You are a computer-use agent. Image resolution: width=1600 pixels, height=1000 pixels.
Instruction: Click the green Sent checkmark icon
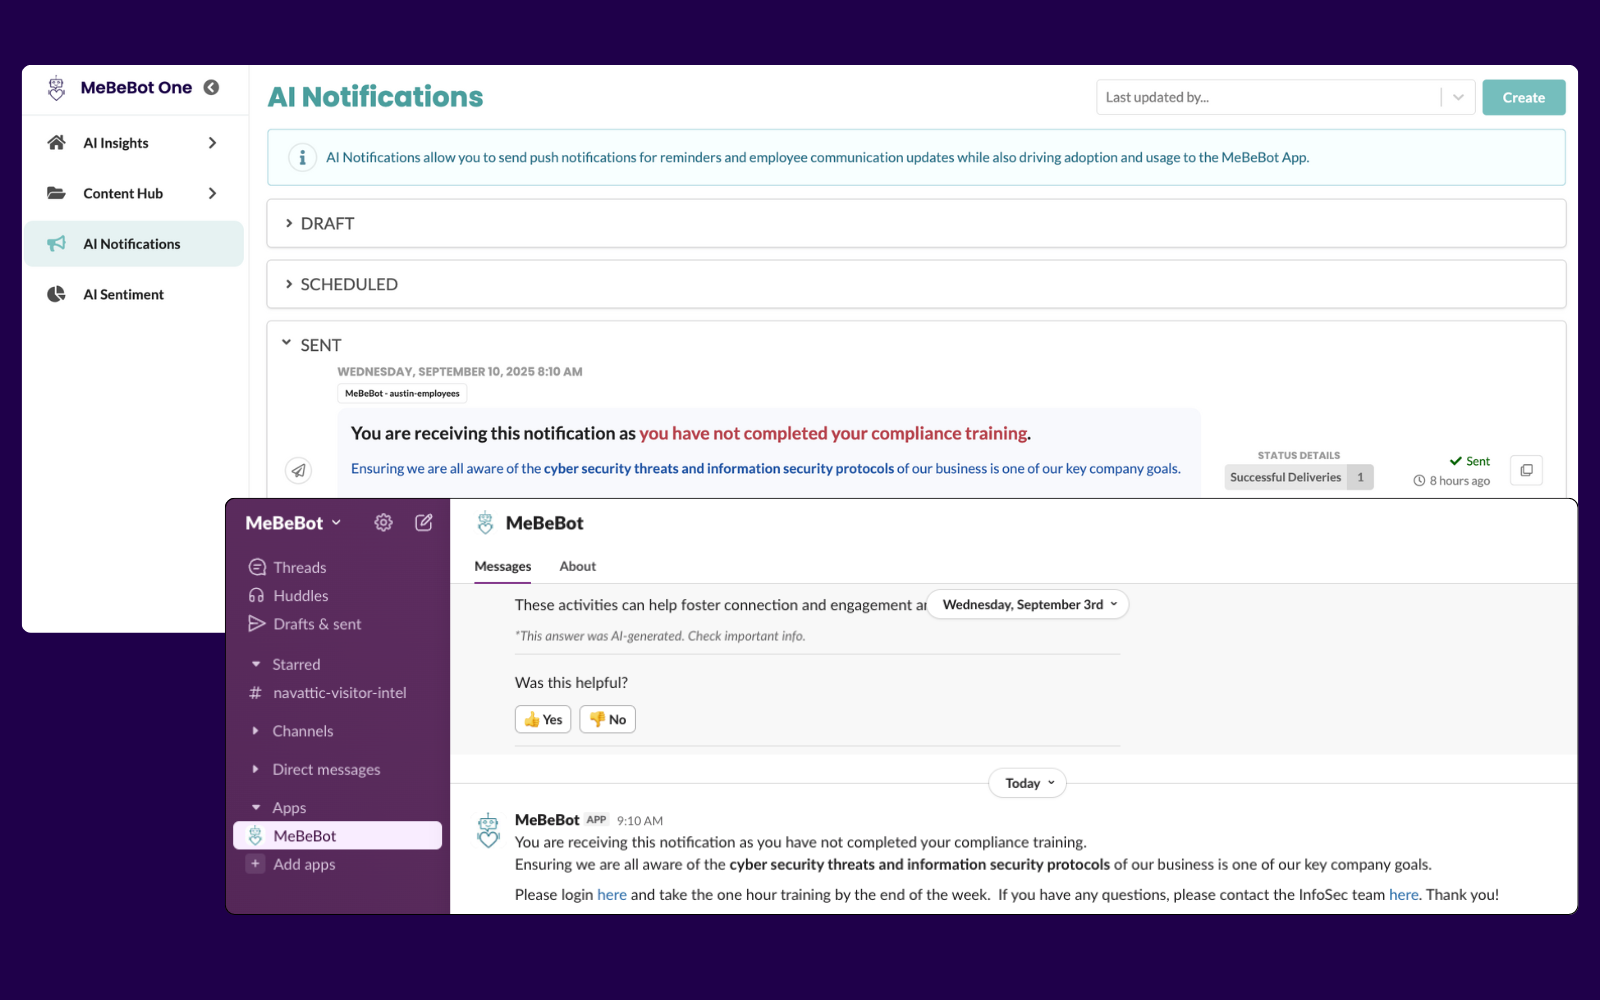click(x=1456, y=461)
